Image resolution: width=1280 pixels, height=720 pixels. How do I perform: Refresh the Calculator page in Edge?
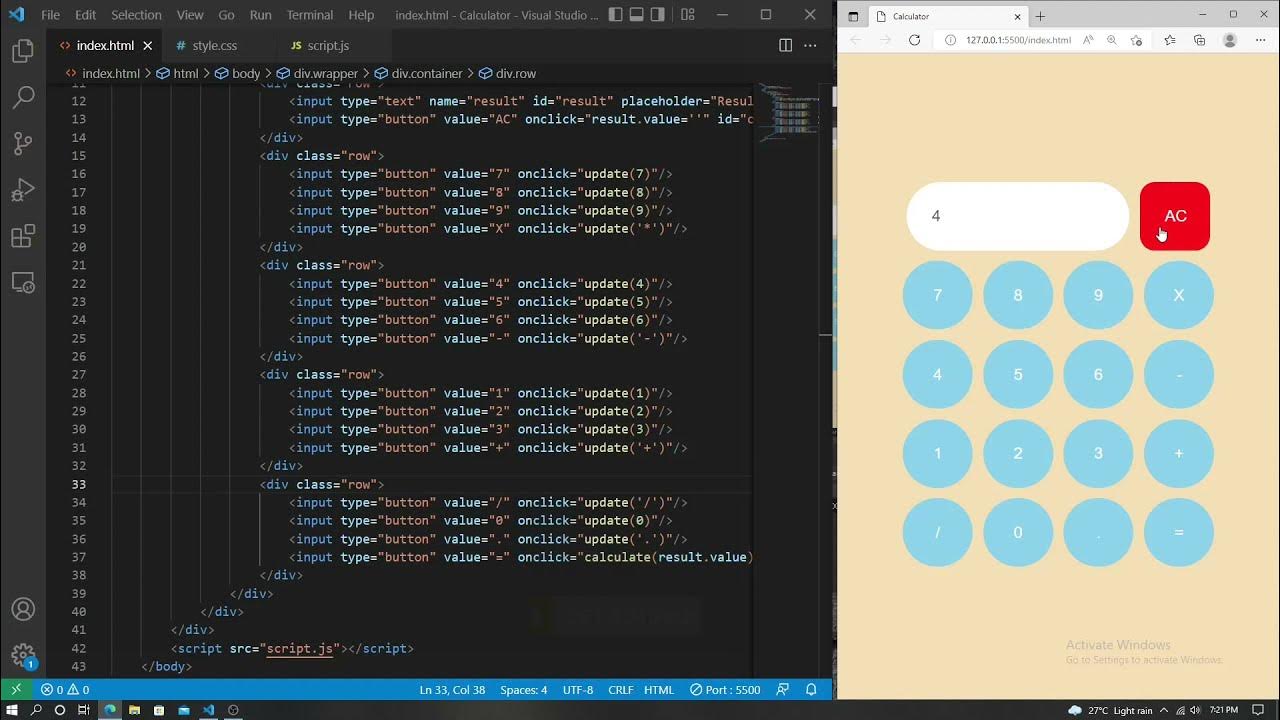pos(914,40)
